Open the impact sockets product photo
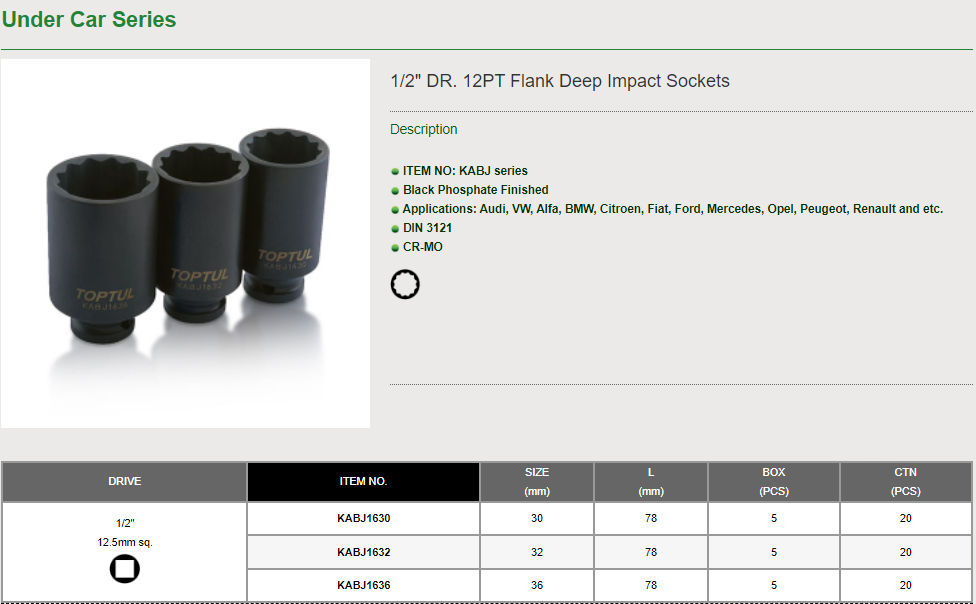This screenshot has height=604, width=976. pos(185,243)
